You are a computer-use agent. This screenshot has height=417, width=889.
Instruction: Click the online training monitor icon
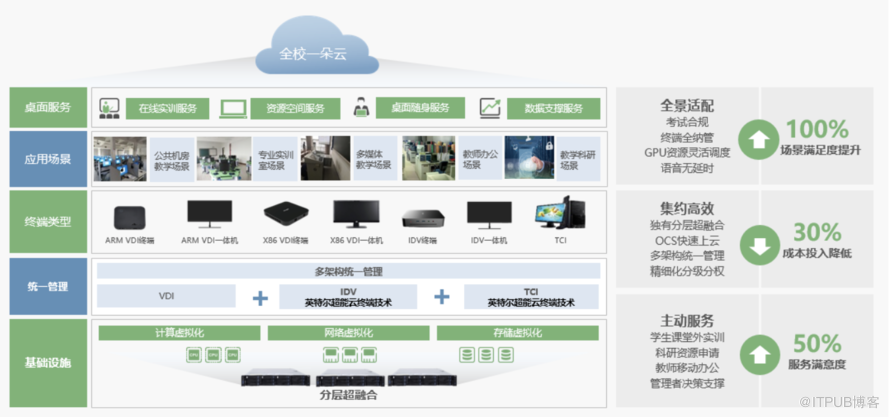point(109,108)
